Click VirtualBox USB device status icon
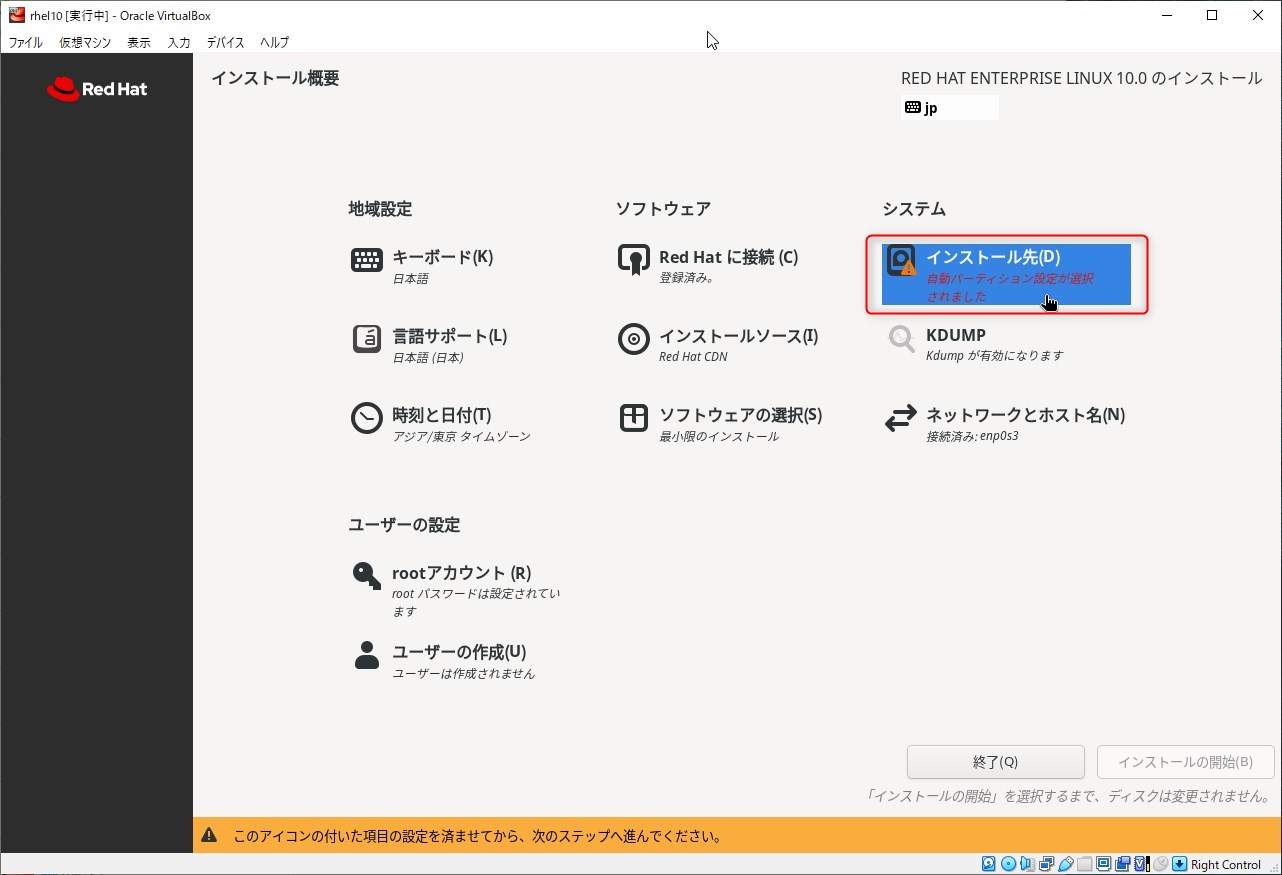This screenshot has height=875, width=1282. pyautogui.click(x=1066, y=864)
